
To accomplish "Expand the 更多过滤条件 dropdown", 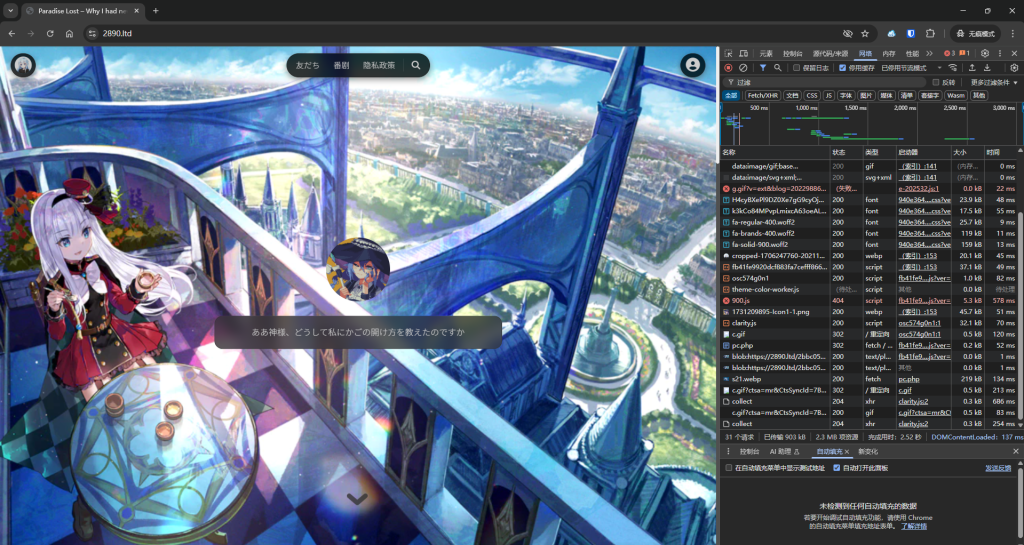I will tap(990, 82).
